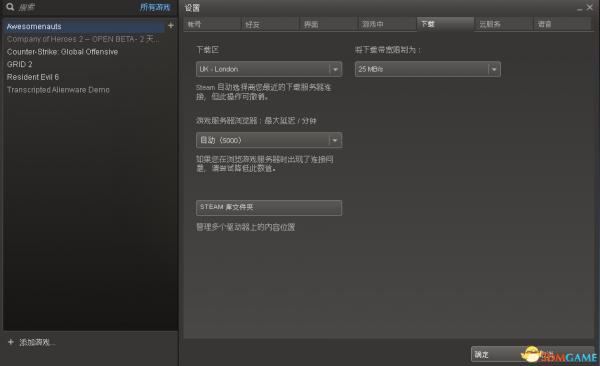Select Resident Evil 6 in game list
The height and width of the screenshot is (366, 600).
(x=33, y=77)
